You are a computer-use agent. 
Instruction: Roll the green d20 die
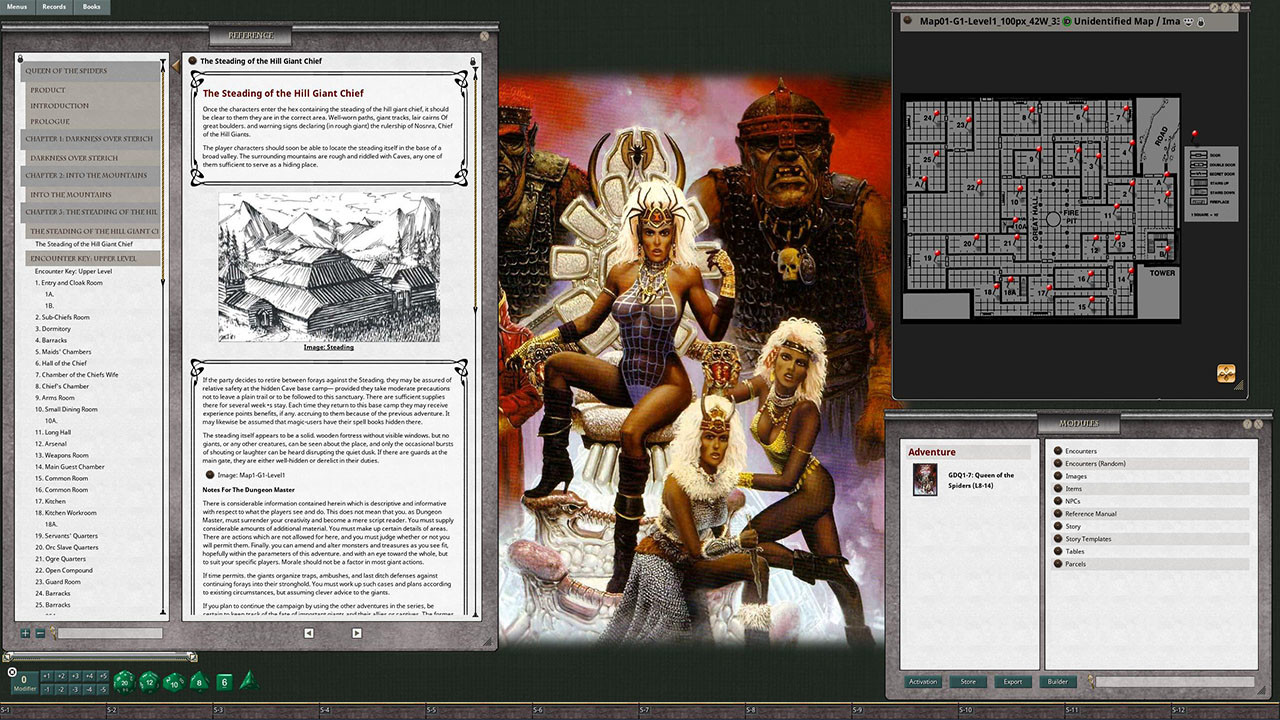pos(124,683)
